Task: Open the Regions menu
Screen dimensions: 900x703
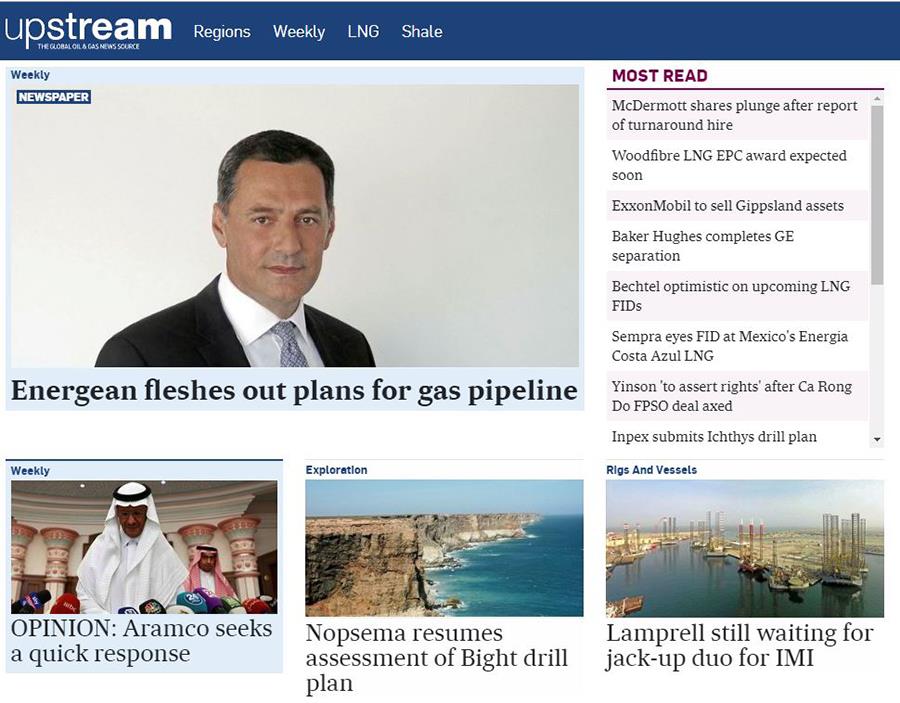Action: (222, 32)
